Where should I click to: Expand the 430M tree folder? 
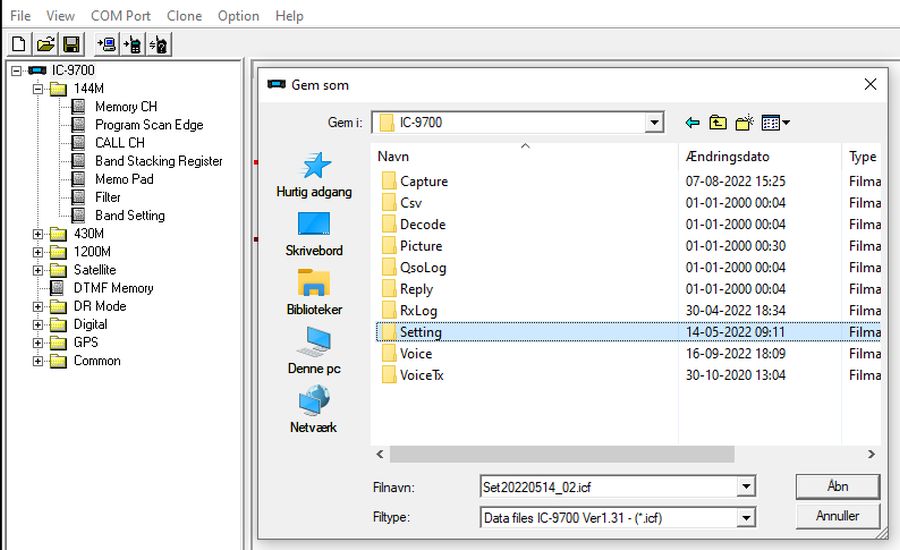point(38,234)
